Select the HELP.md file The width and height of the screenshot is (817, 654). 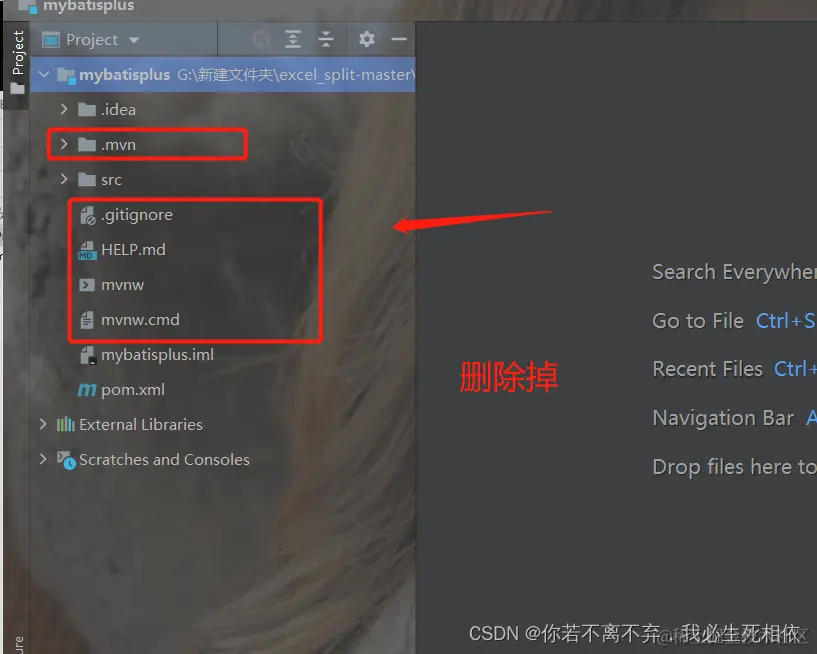[133, 250]
